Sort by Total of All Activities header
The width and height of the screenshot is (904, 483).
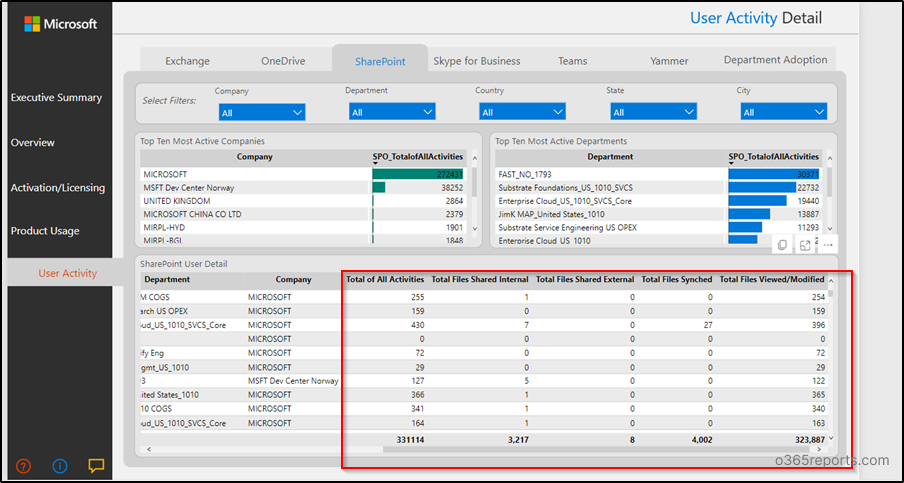point(385,280)
